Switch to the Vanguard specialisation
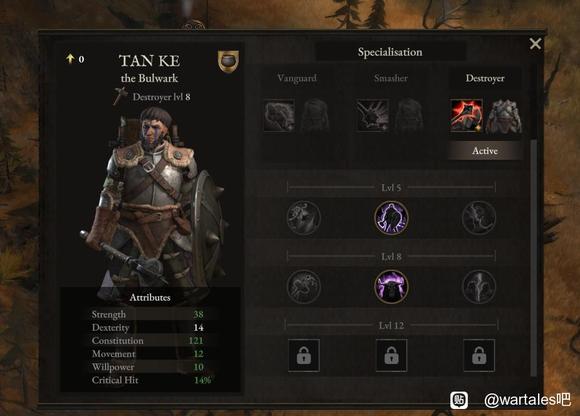 [x=297, y=78]
